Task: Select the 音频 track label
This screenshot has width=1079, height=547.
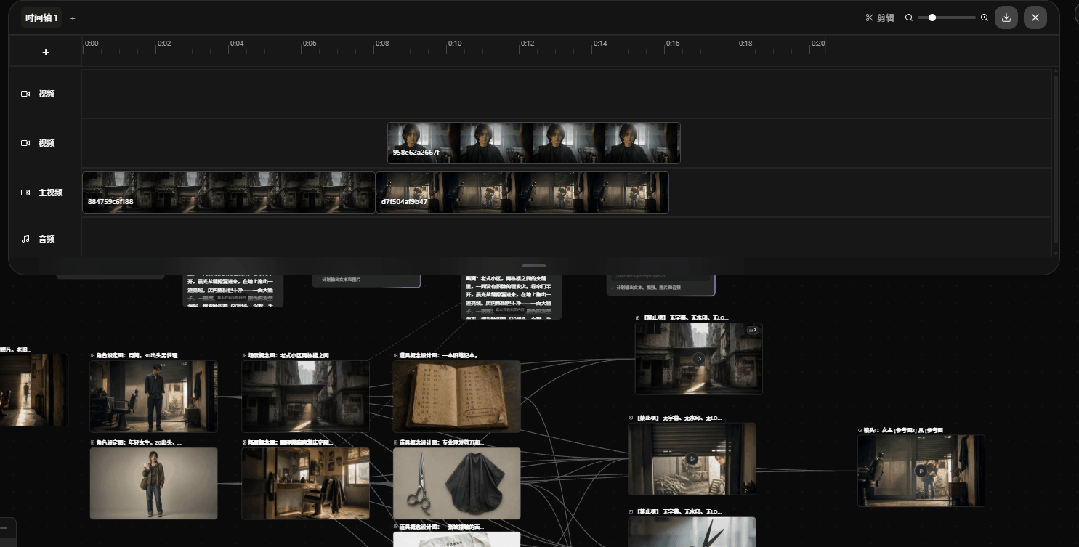Action: [x=46, y=239]
